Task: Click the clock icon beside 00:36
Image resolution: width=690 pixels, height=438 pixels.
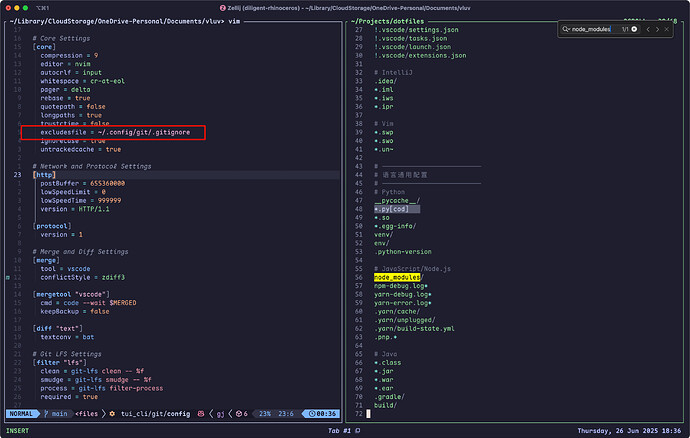Action: (x=312, y=414)
